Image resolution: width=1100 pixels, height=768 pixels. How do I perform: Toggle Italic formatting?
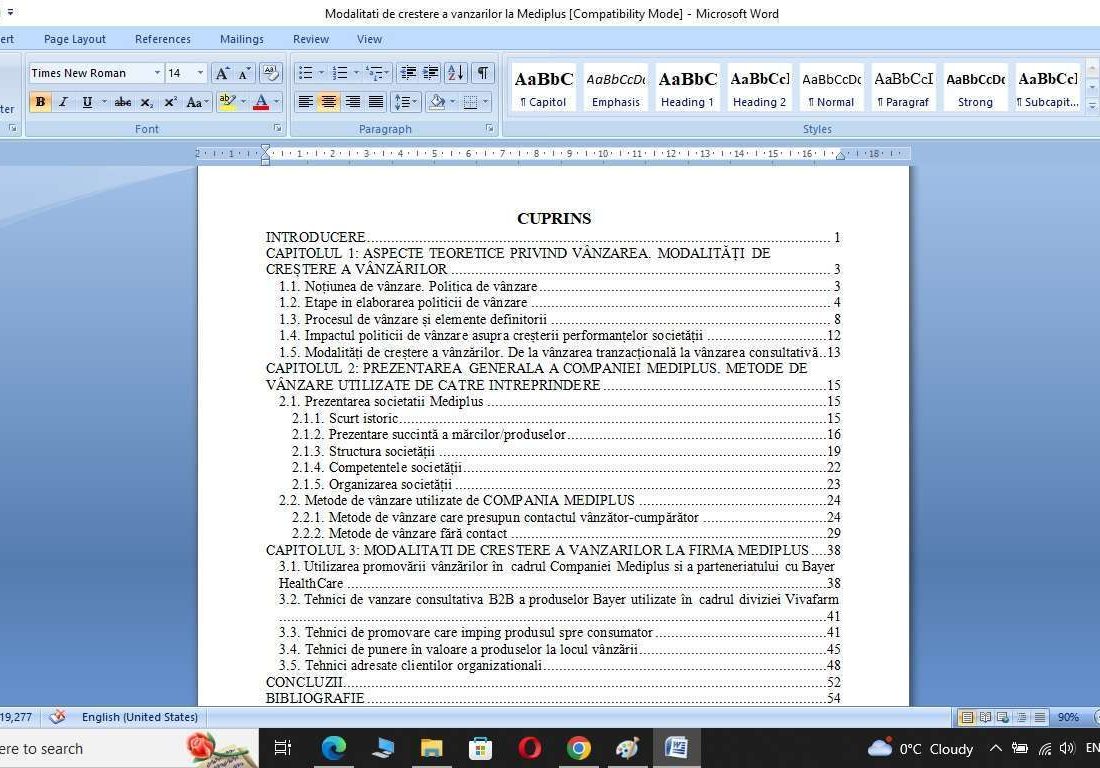tap(62, 102)
